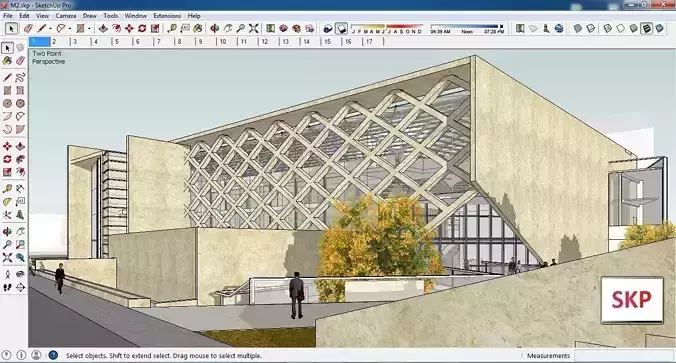Select the Make Component tool

(x=20, y=48)
